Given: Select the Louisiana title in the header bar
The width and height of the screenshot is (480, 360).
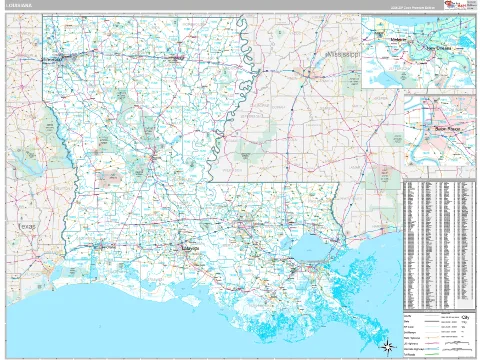Looking at the screenshot, I should point(19,5).
